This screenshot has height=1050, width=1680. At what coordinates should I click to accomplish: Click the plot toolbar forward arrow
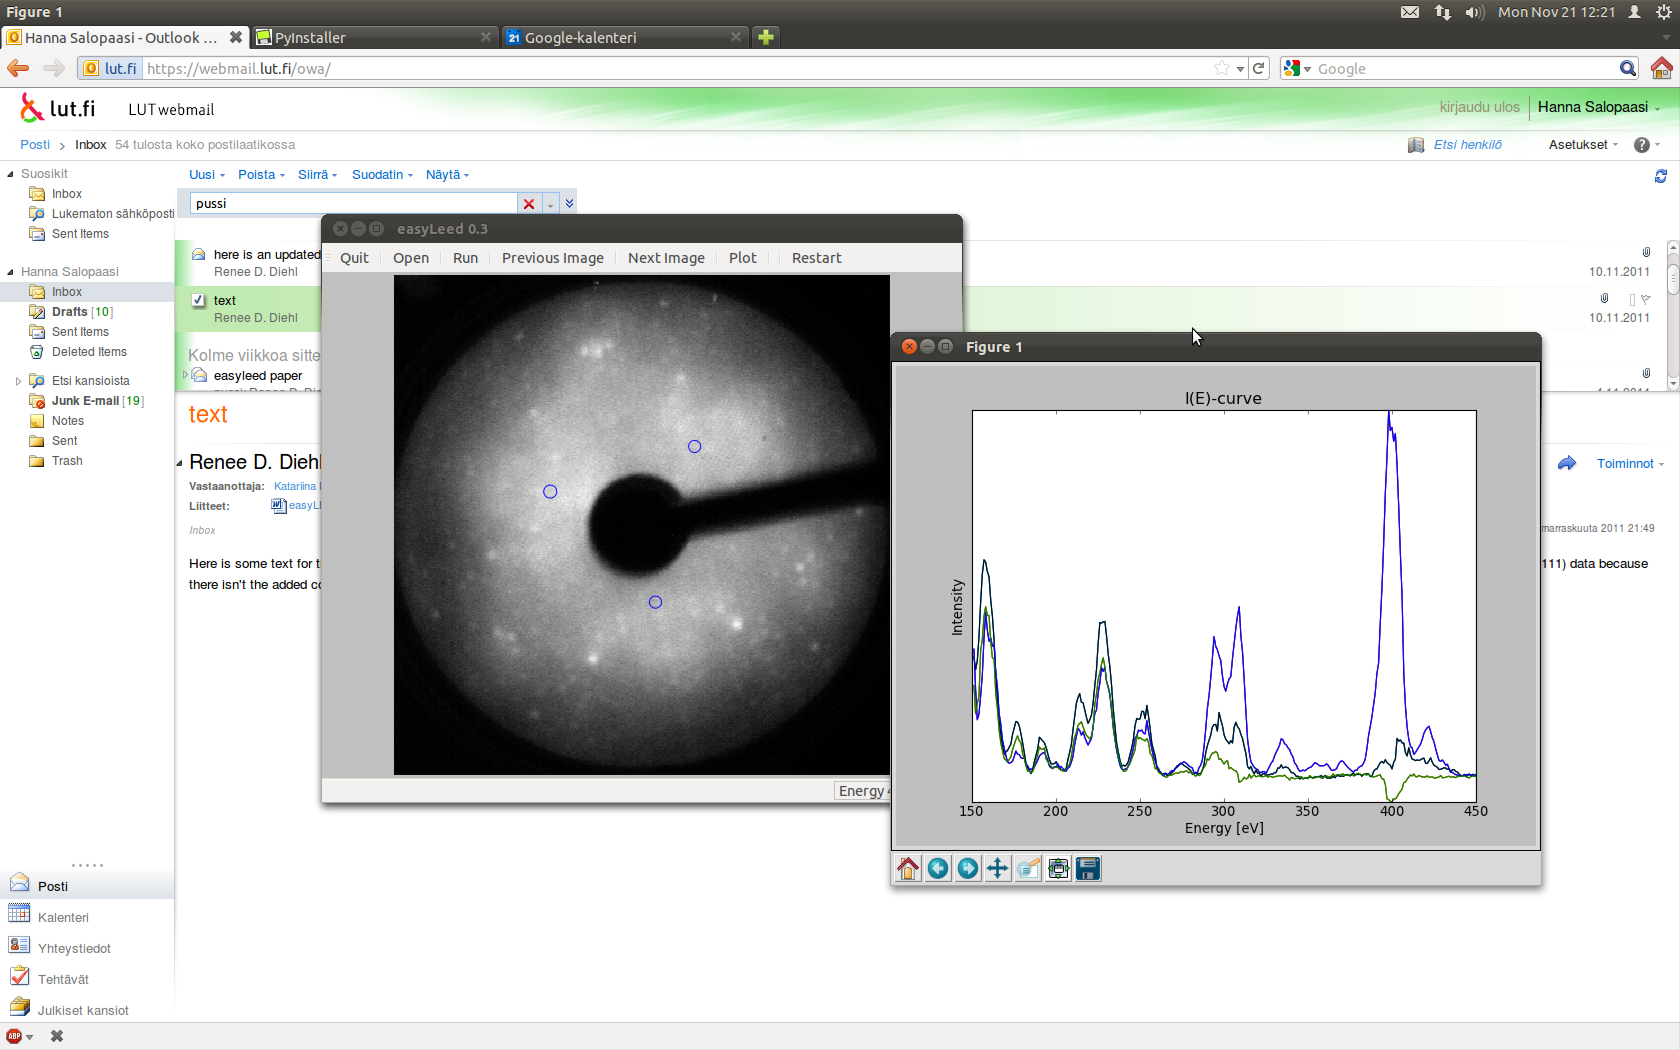[x=968, y=868]
